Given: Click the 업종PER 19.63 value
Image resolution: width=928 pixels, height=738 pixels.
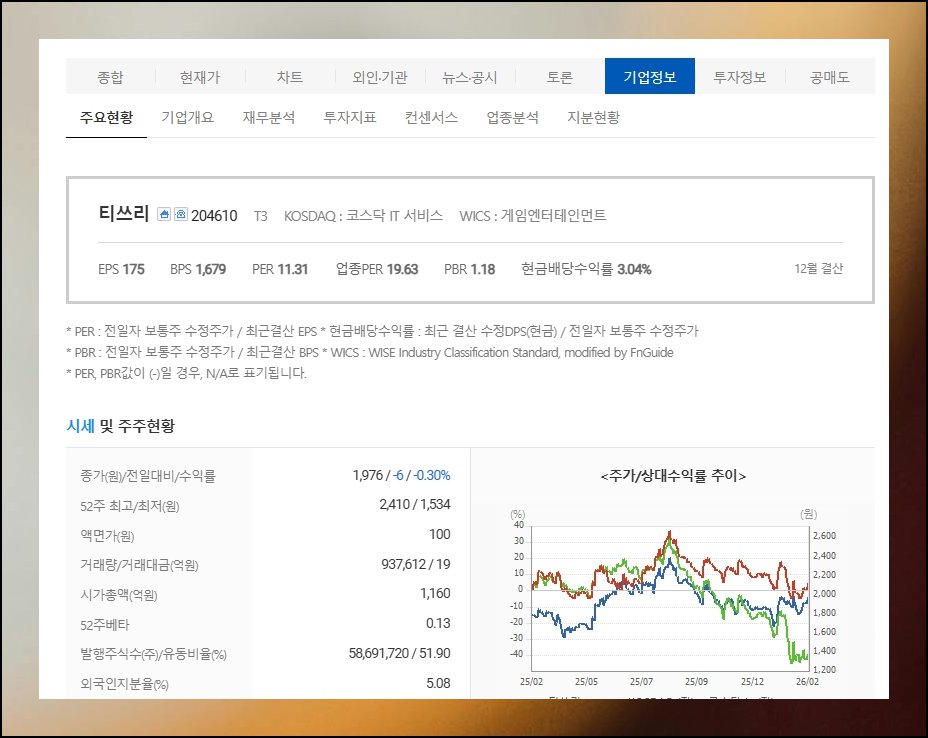Looking at the screenshot, I should point(377,269).
